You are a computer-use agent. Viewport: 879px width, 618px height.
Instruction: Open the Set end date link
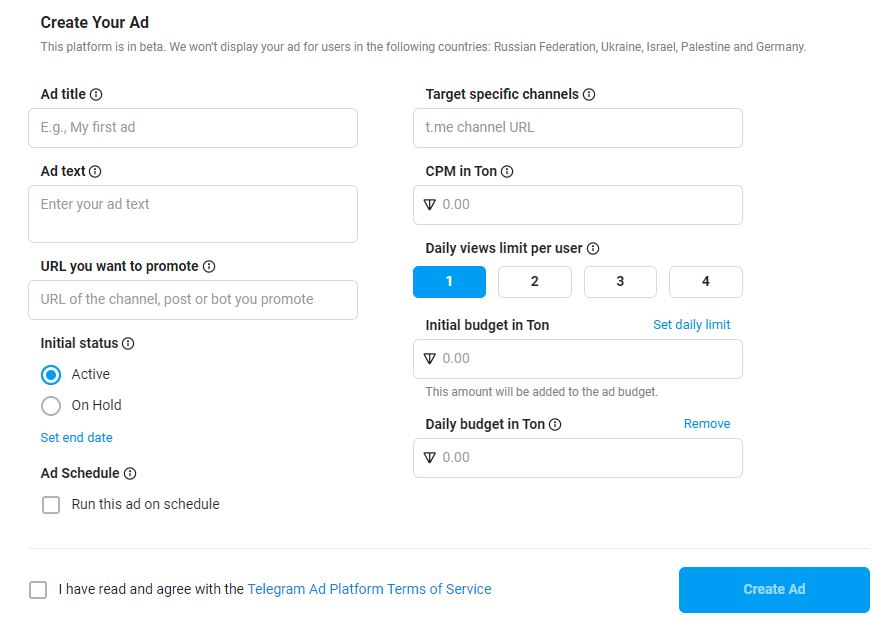coord(76,438)
